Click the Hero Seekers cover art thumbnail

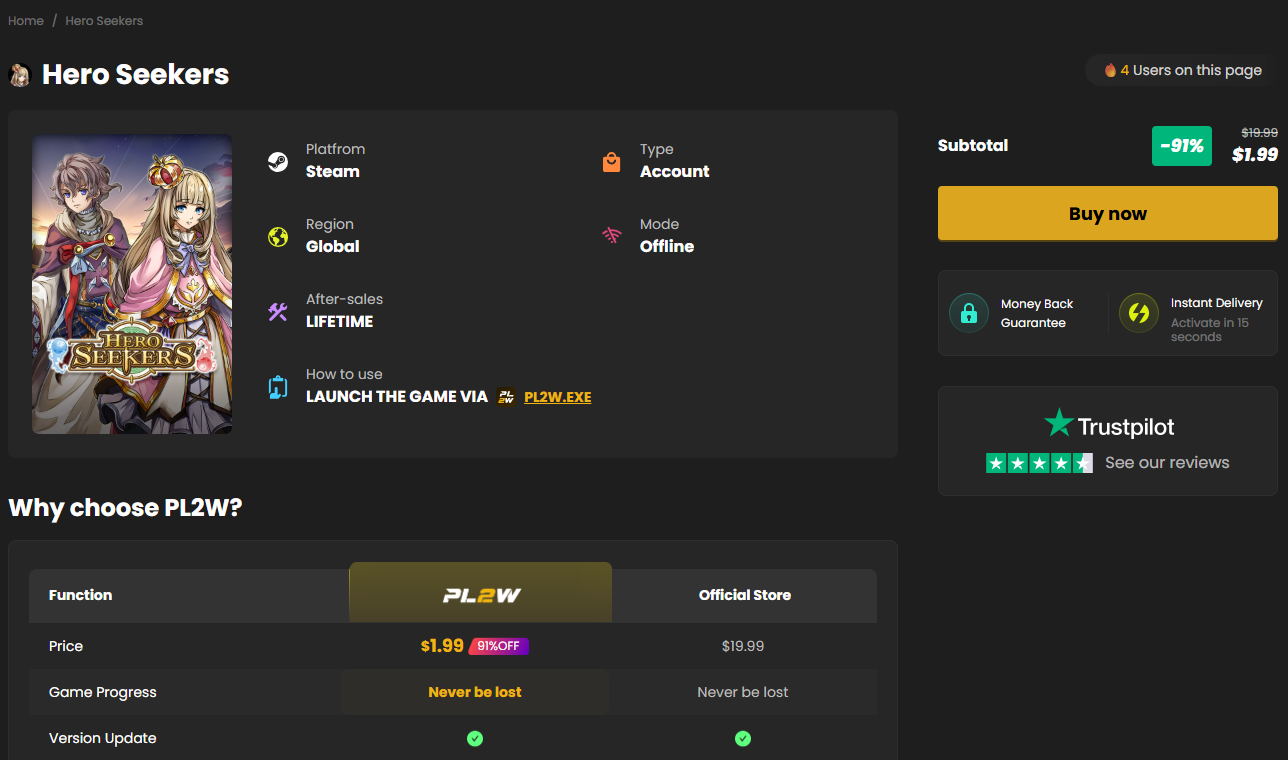[x=132, y=284]
